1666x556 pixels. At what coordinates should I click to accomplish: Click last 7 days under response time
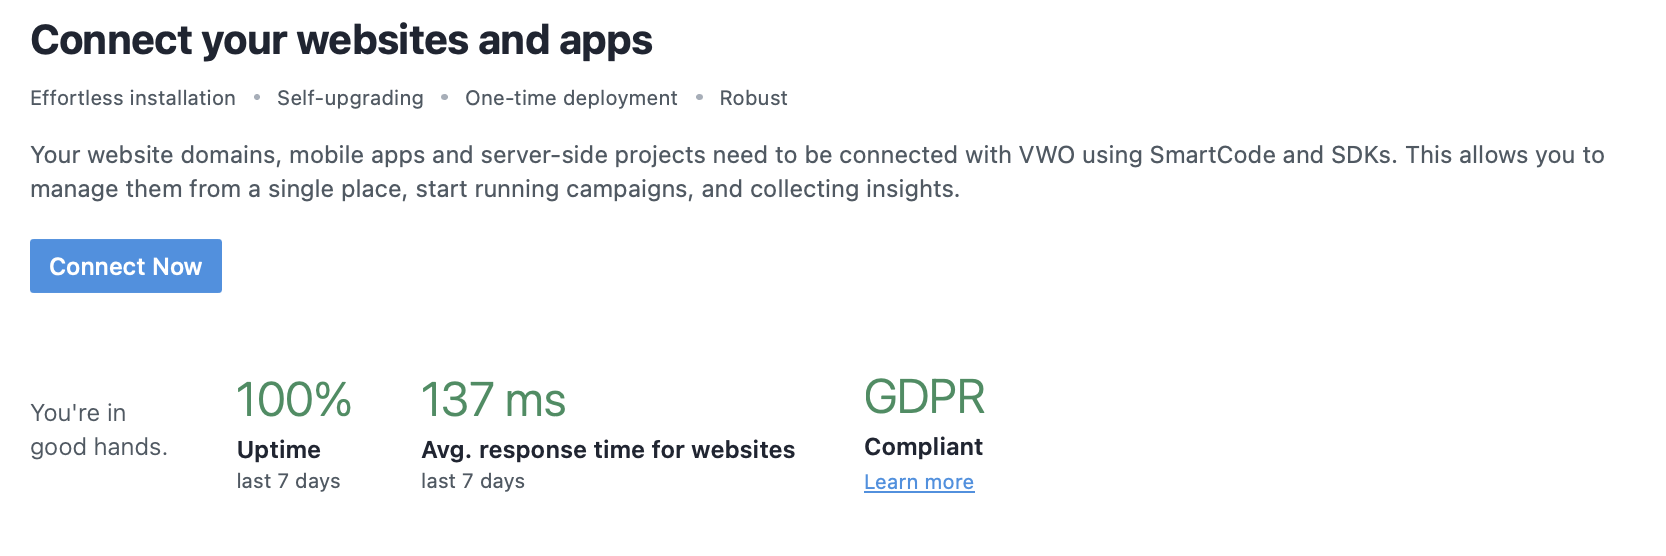(473, 481)
